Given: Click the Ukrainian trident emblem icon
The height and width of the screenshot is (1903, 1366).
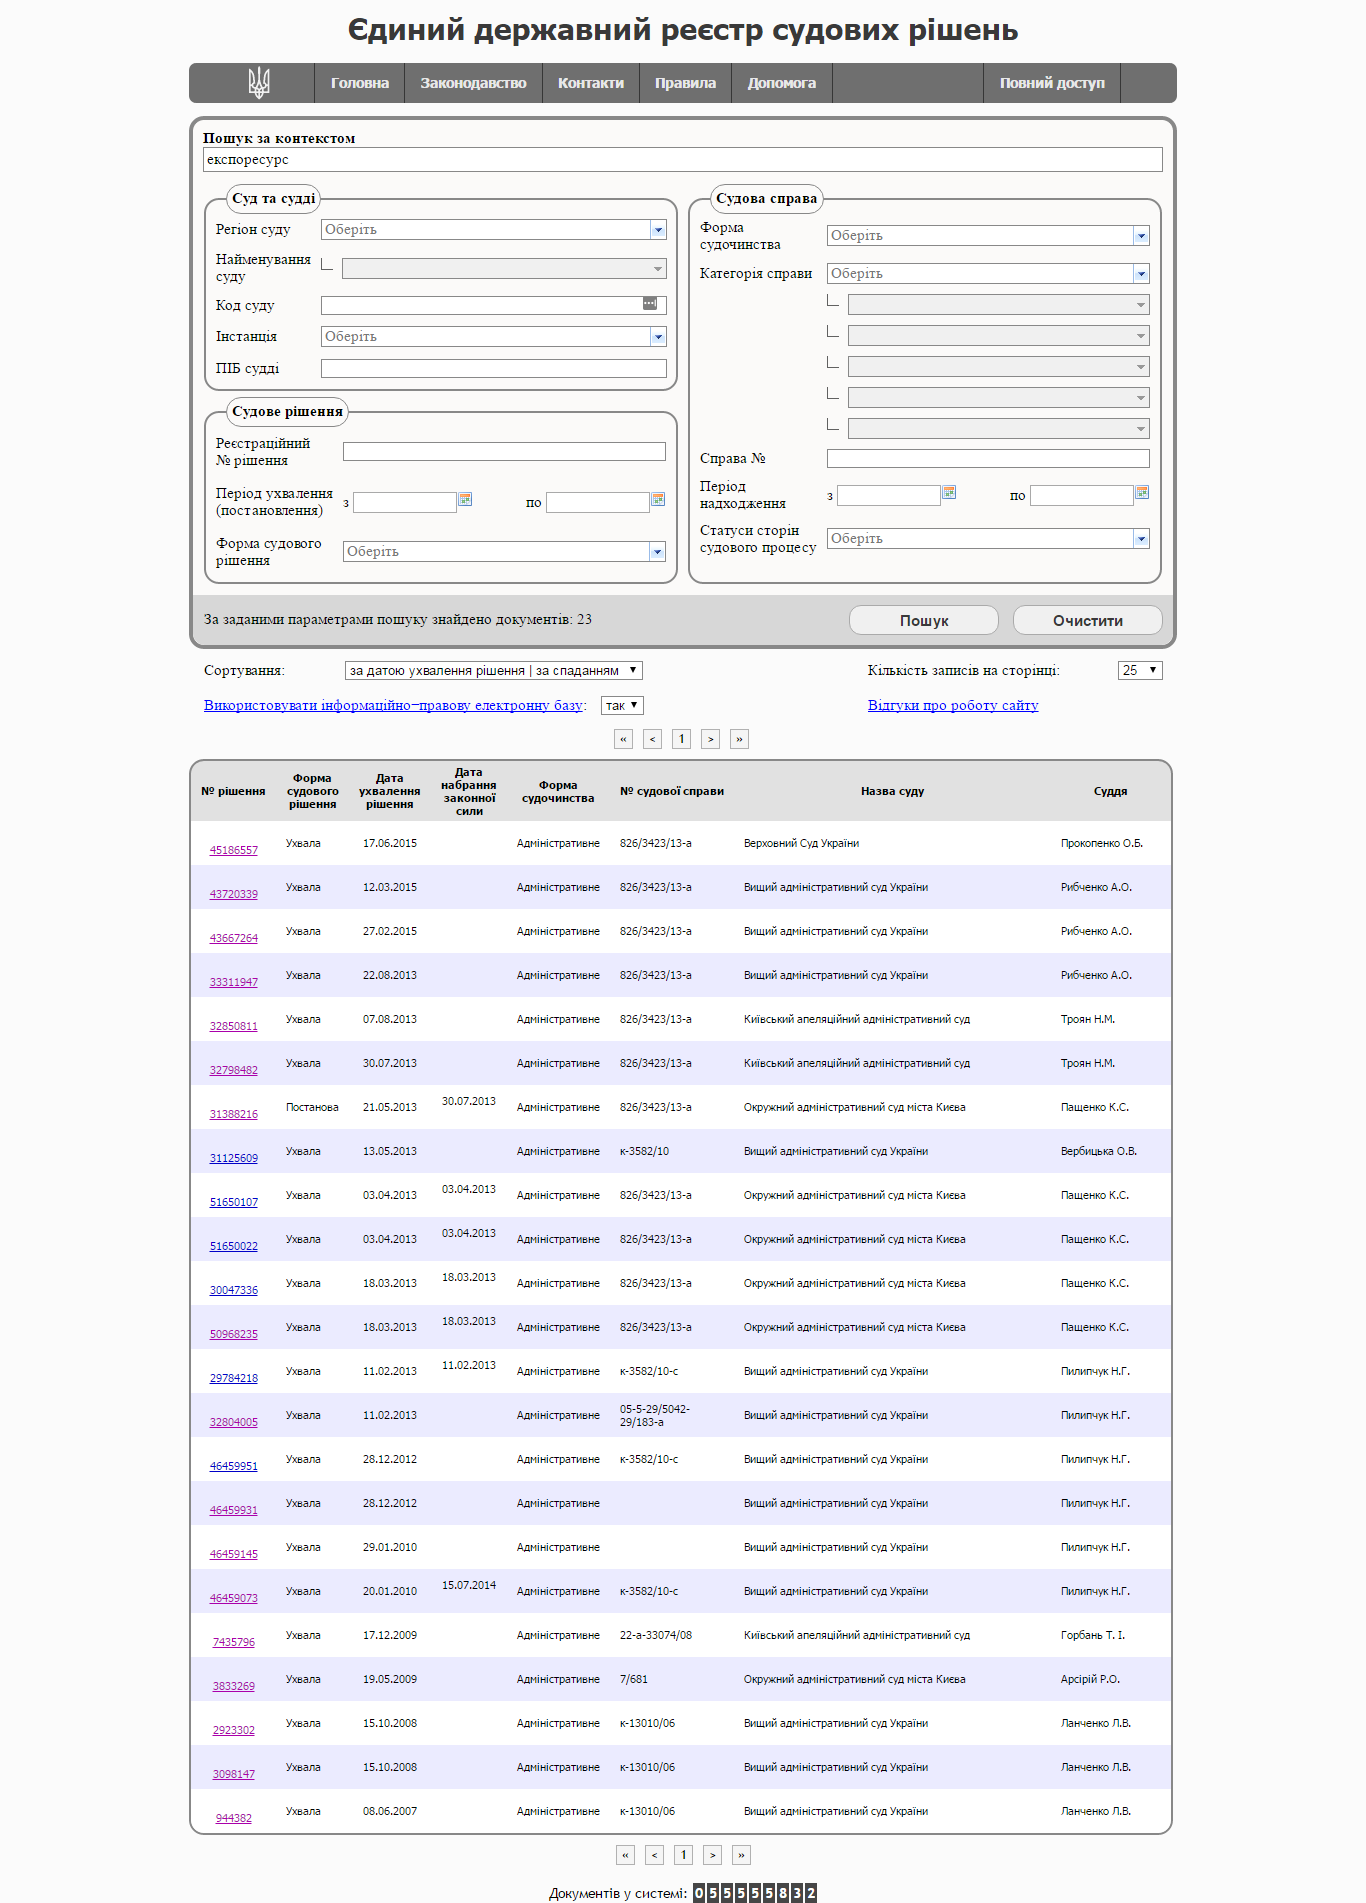Looking at the screenshot, I should (x=259, y=83).
